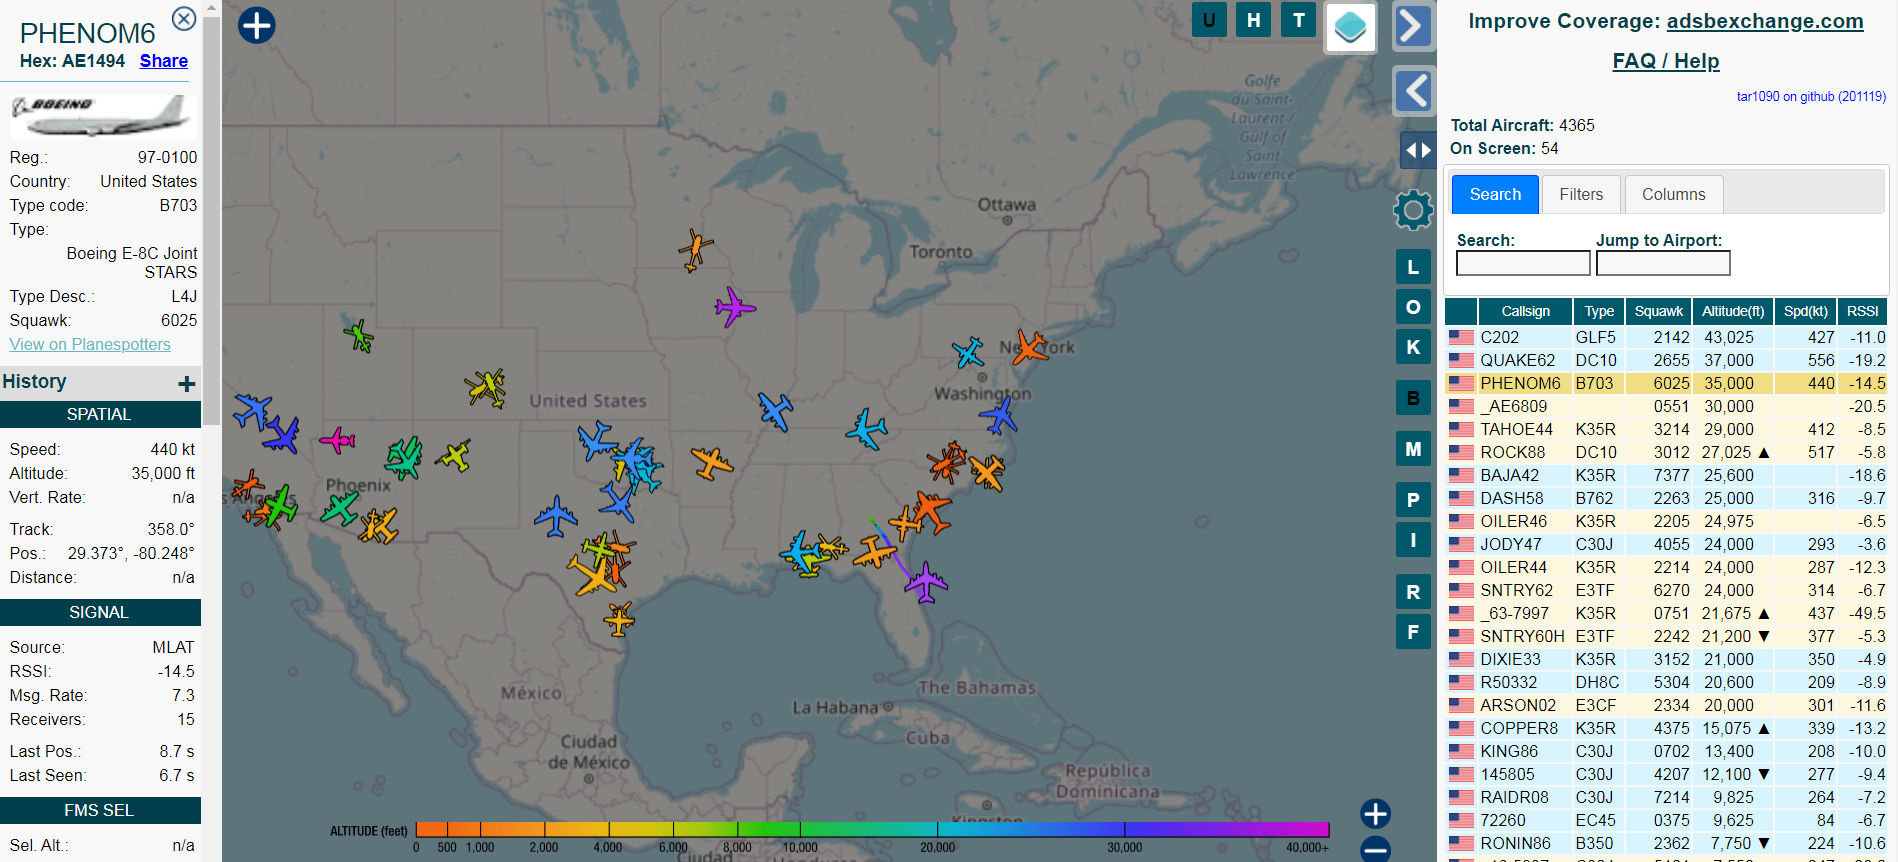The height and width of the screenshot is (862, 1898).
Task: Toggle the sidebar with the double-arrow button
Action: coord(1418,150)
